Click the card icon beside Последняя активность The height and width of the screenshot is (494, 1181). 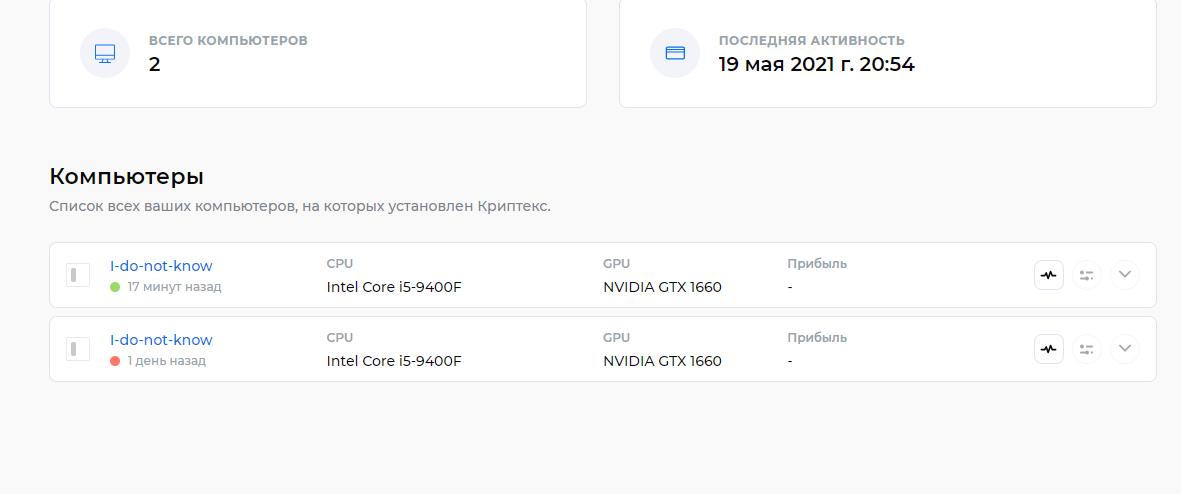coord(675,53)
